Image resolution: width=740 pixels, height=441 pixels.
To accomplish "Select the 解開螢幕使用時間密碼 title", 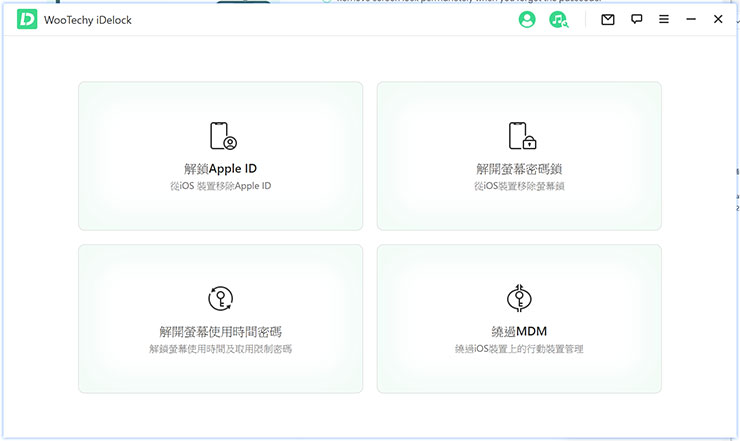I will pyautogui.click(x=221, y=331).
